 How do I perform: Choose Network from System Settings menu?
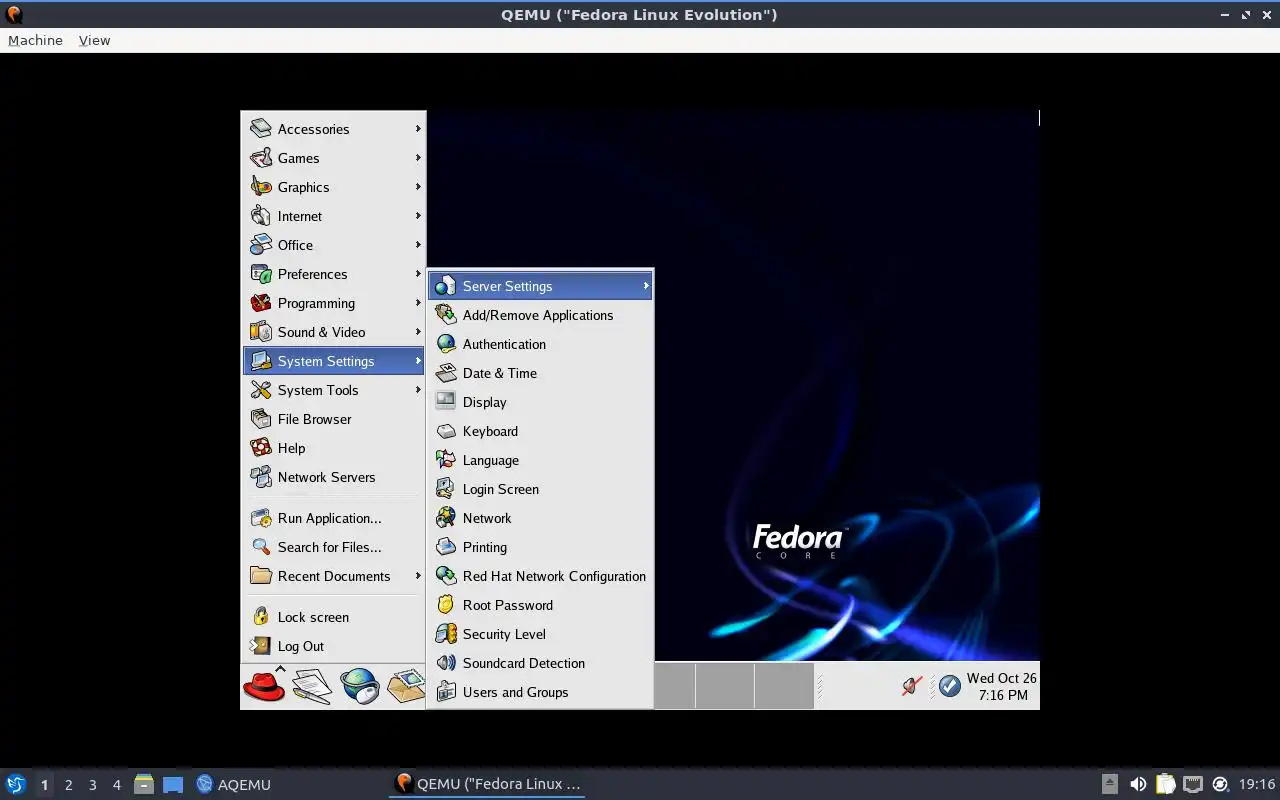point(540,518)
